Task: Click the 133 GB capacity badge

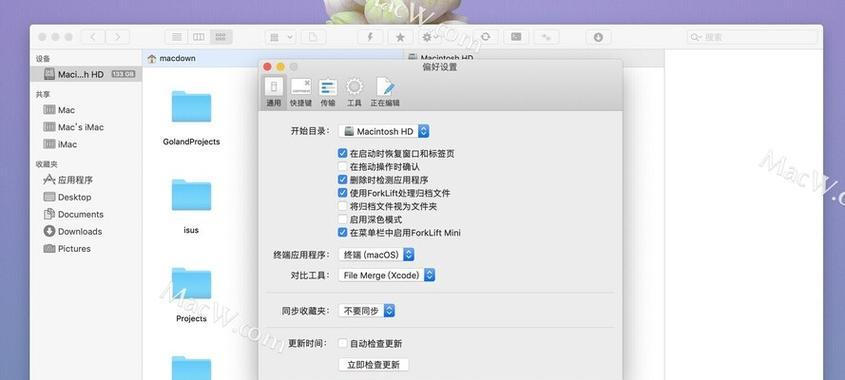Action: pos(123,74)
